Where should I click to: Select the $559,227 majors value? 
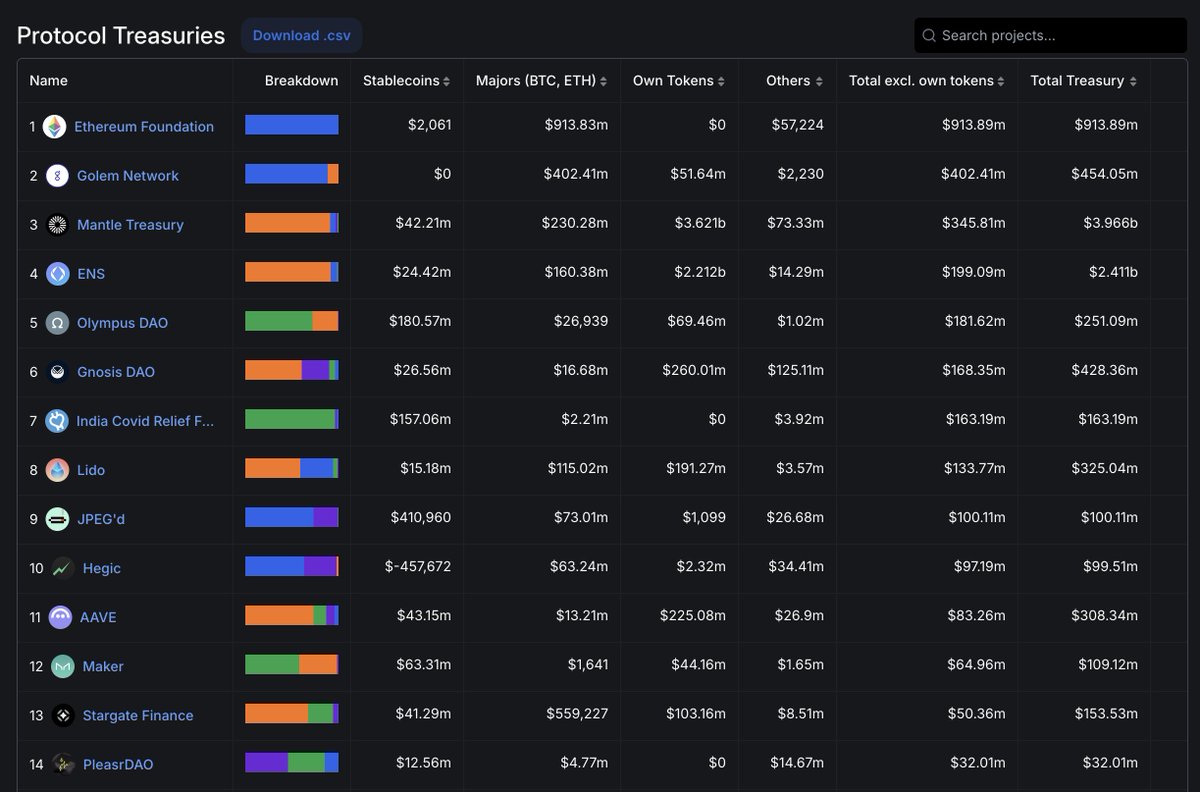pyautogui.click(x=577, y=713)
